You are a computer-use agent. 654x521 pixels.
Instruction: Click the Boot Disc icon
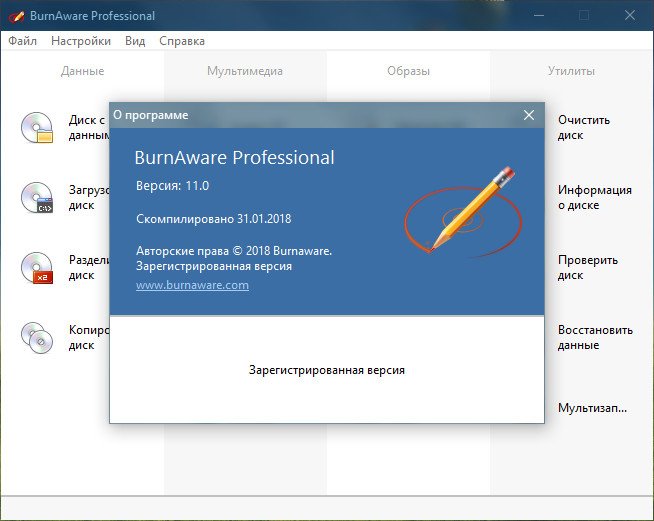pos(37,198)
